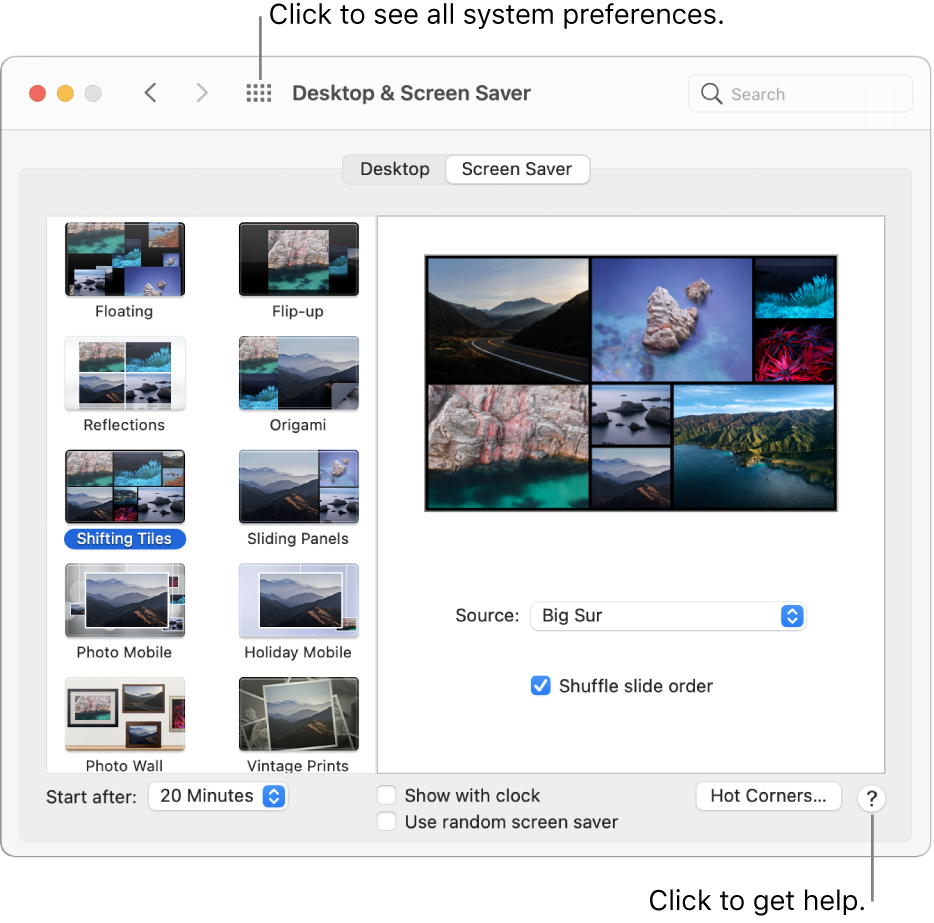Click the Photo Mobile label text
This screenshot has width=934, height=923.
[x=124, y=653]
